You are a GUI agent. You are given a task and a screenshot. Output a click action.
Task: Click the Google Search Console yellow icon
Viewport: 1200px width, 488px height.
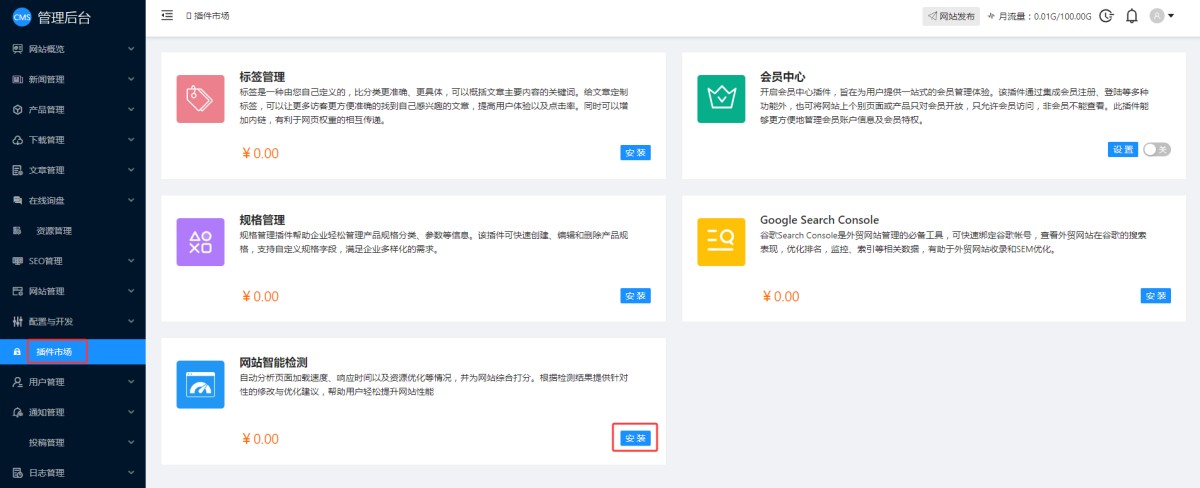(x=721, y=242)
